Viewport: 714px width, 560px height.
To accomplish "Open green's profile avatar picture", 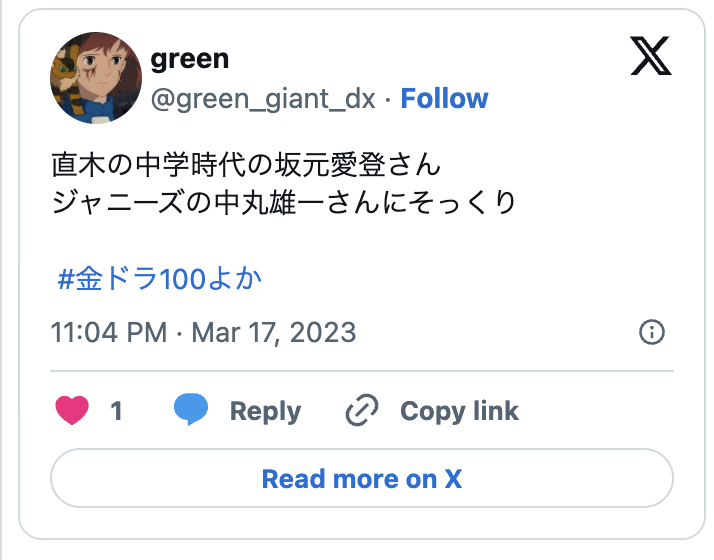I will 96,77.
